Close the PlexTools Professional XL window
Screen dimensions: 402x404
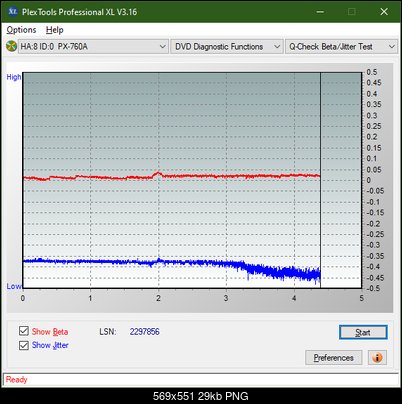384,12
